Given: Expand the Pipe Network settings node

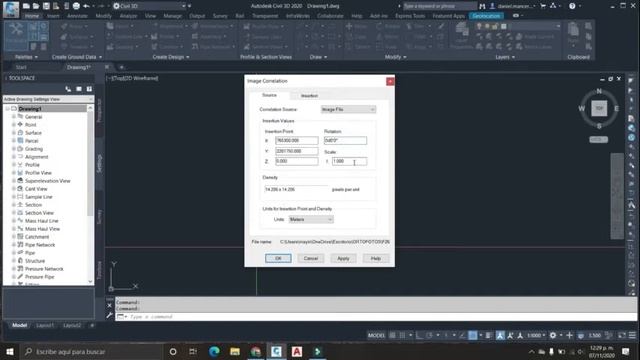Looking at the screenshot, I should [14, 245].
